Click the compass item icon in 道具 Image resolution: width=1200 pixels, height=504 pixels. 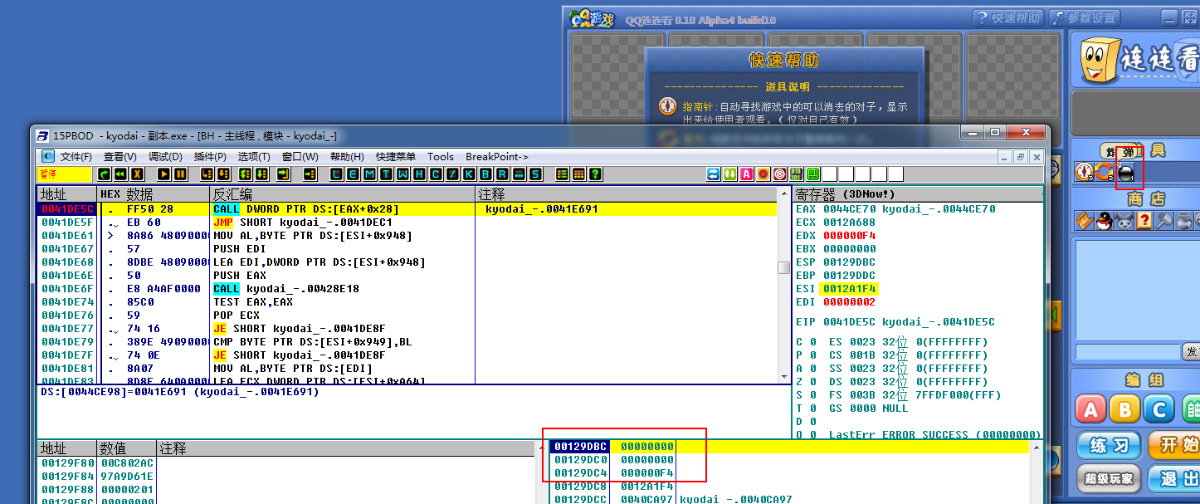[x=1084, y=173]
